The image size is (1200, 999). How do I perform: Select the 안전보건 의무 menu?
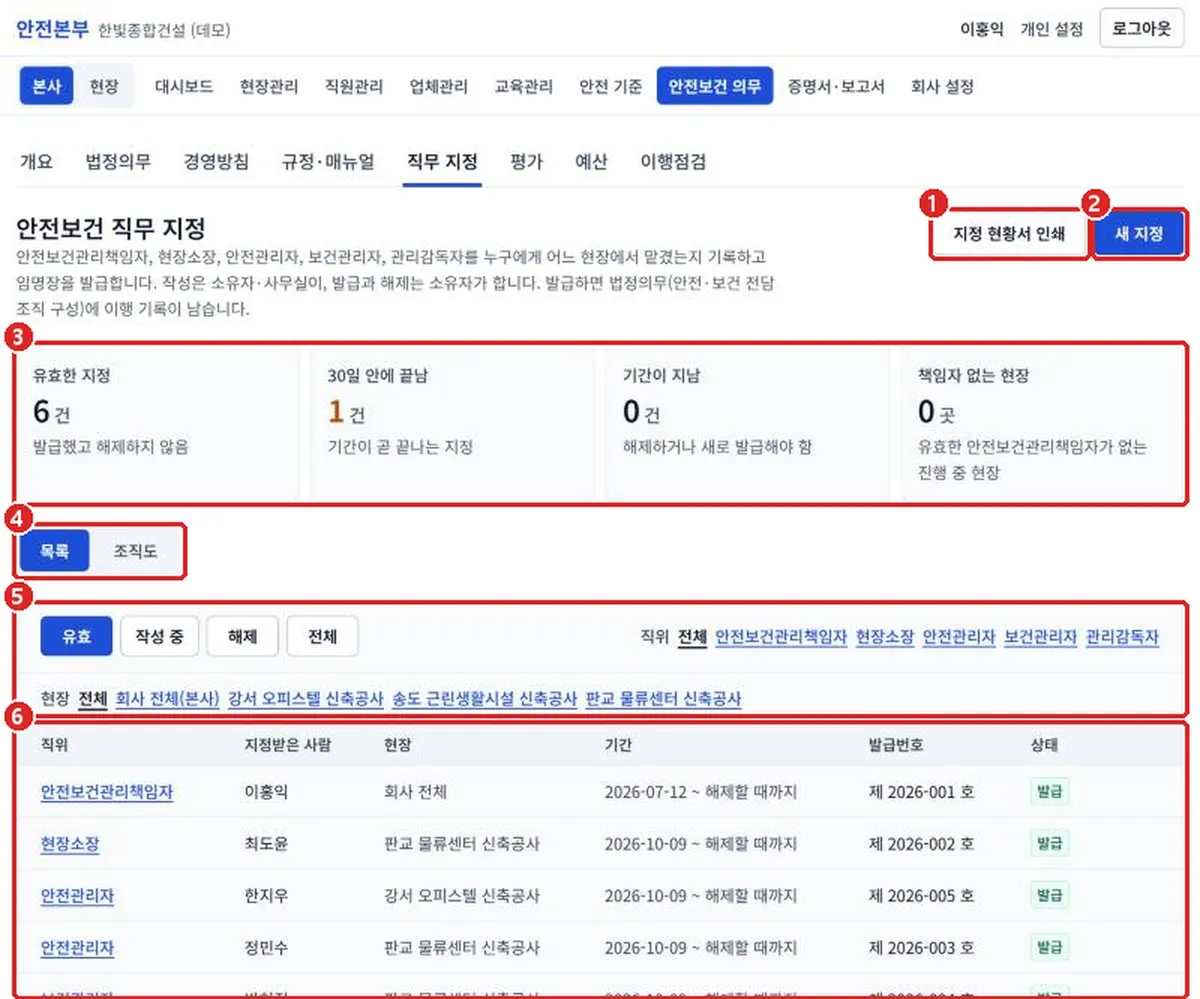click(x=715, y=86)
